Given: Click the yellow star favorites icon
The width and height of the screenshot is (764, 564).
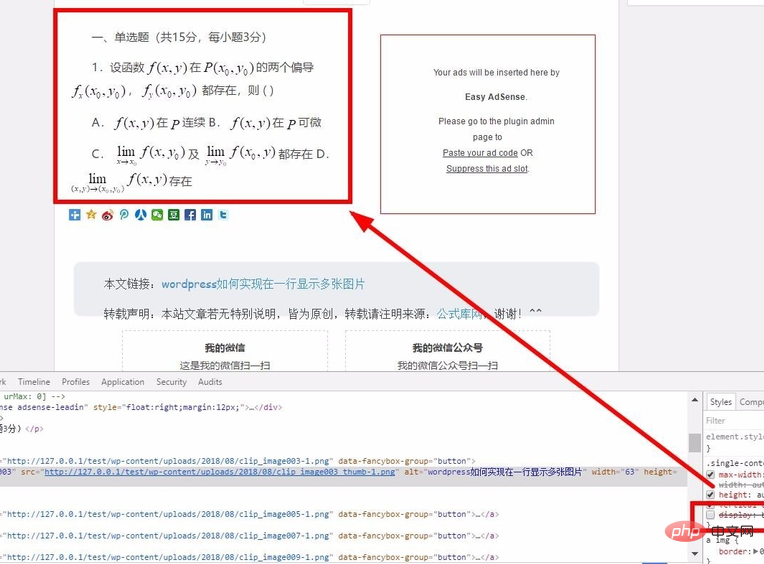Looking at the screenshot, I should (91, 215).
